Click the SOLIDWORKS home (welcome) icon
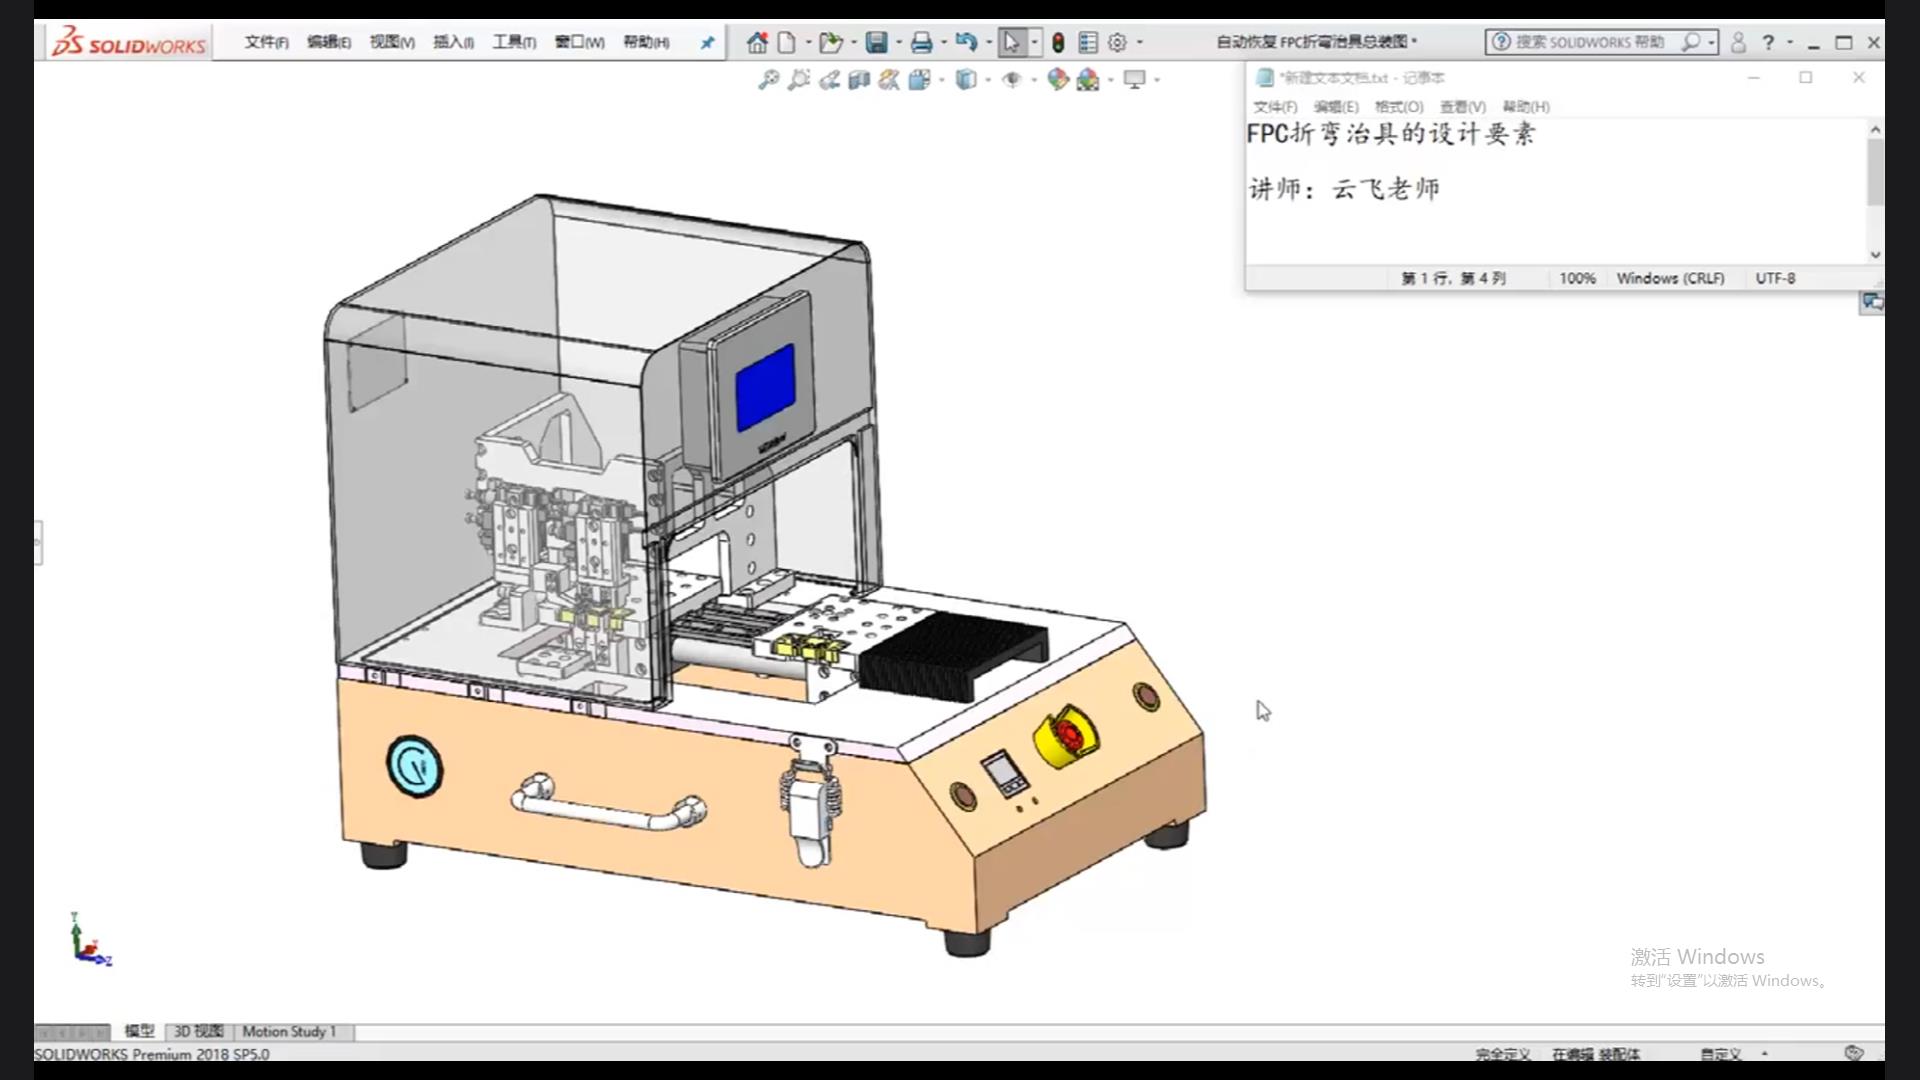This screenshot has width=1920, height=1080. click(757, 42)
